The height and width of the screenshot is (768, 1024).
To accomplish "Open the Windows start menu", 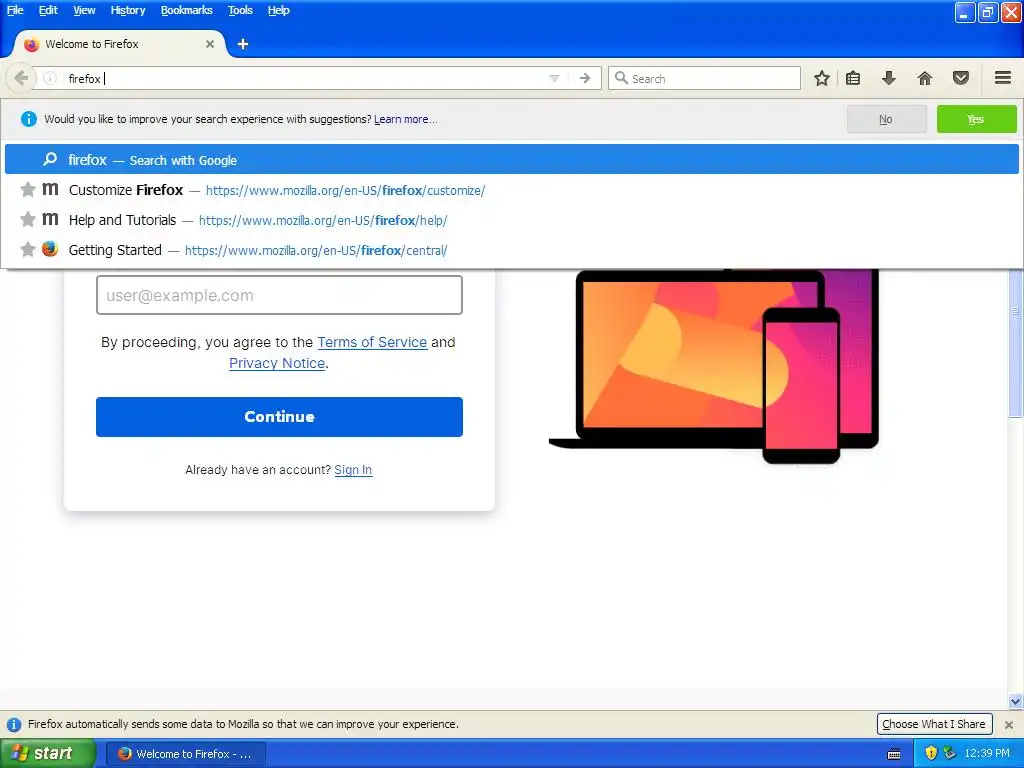I will coord(48,754).
